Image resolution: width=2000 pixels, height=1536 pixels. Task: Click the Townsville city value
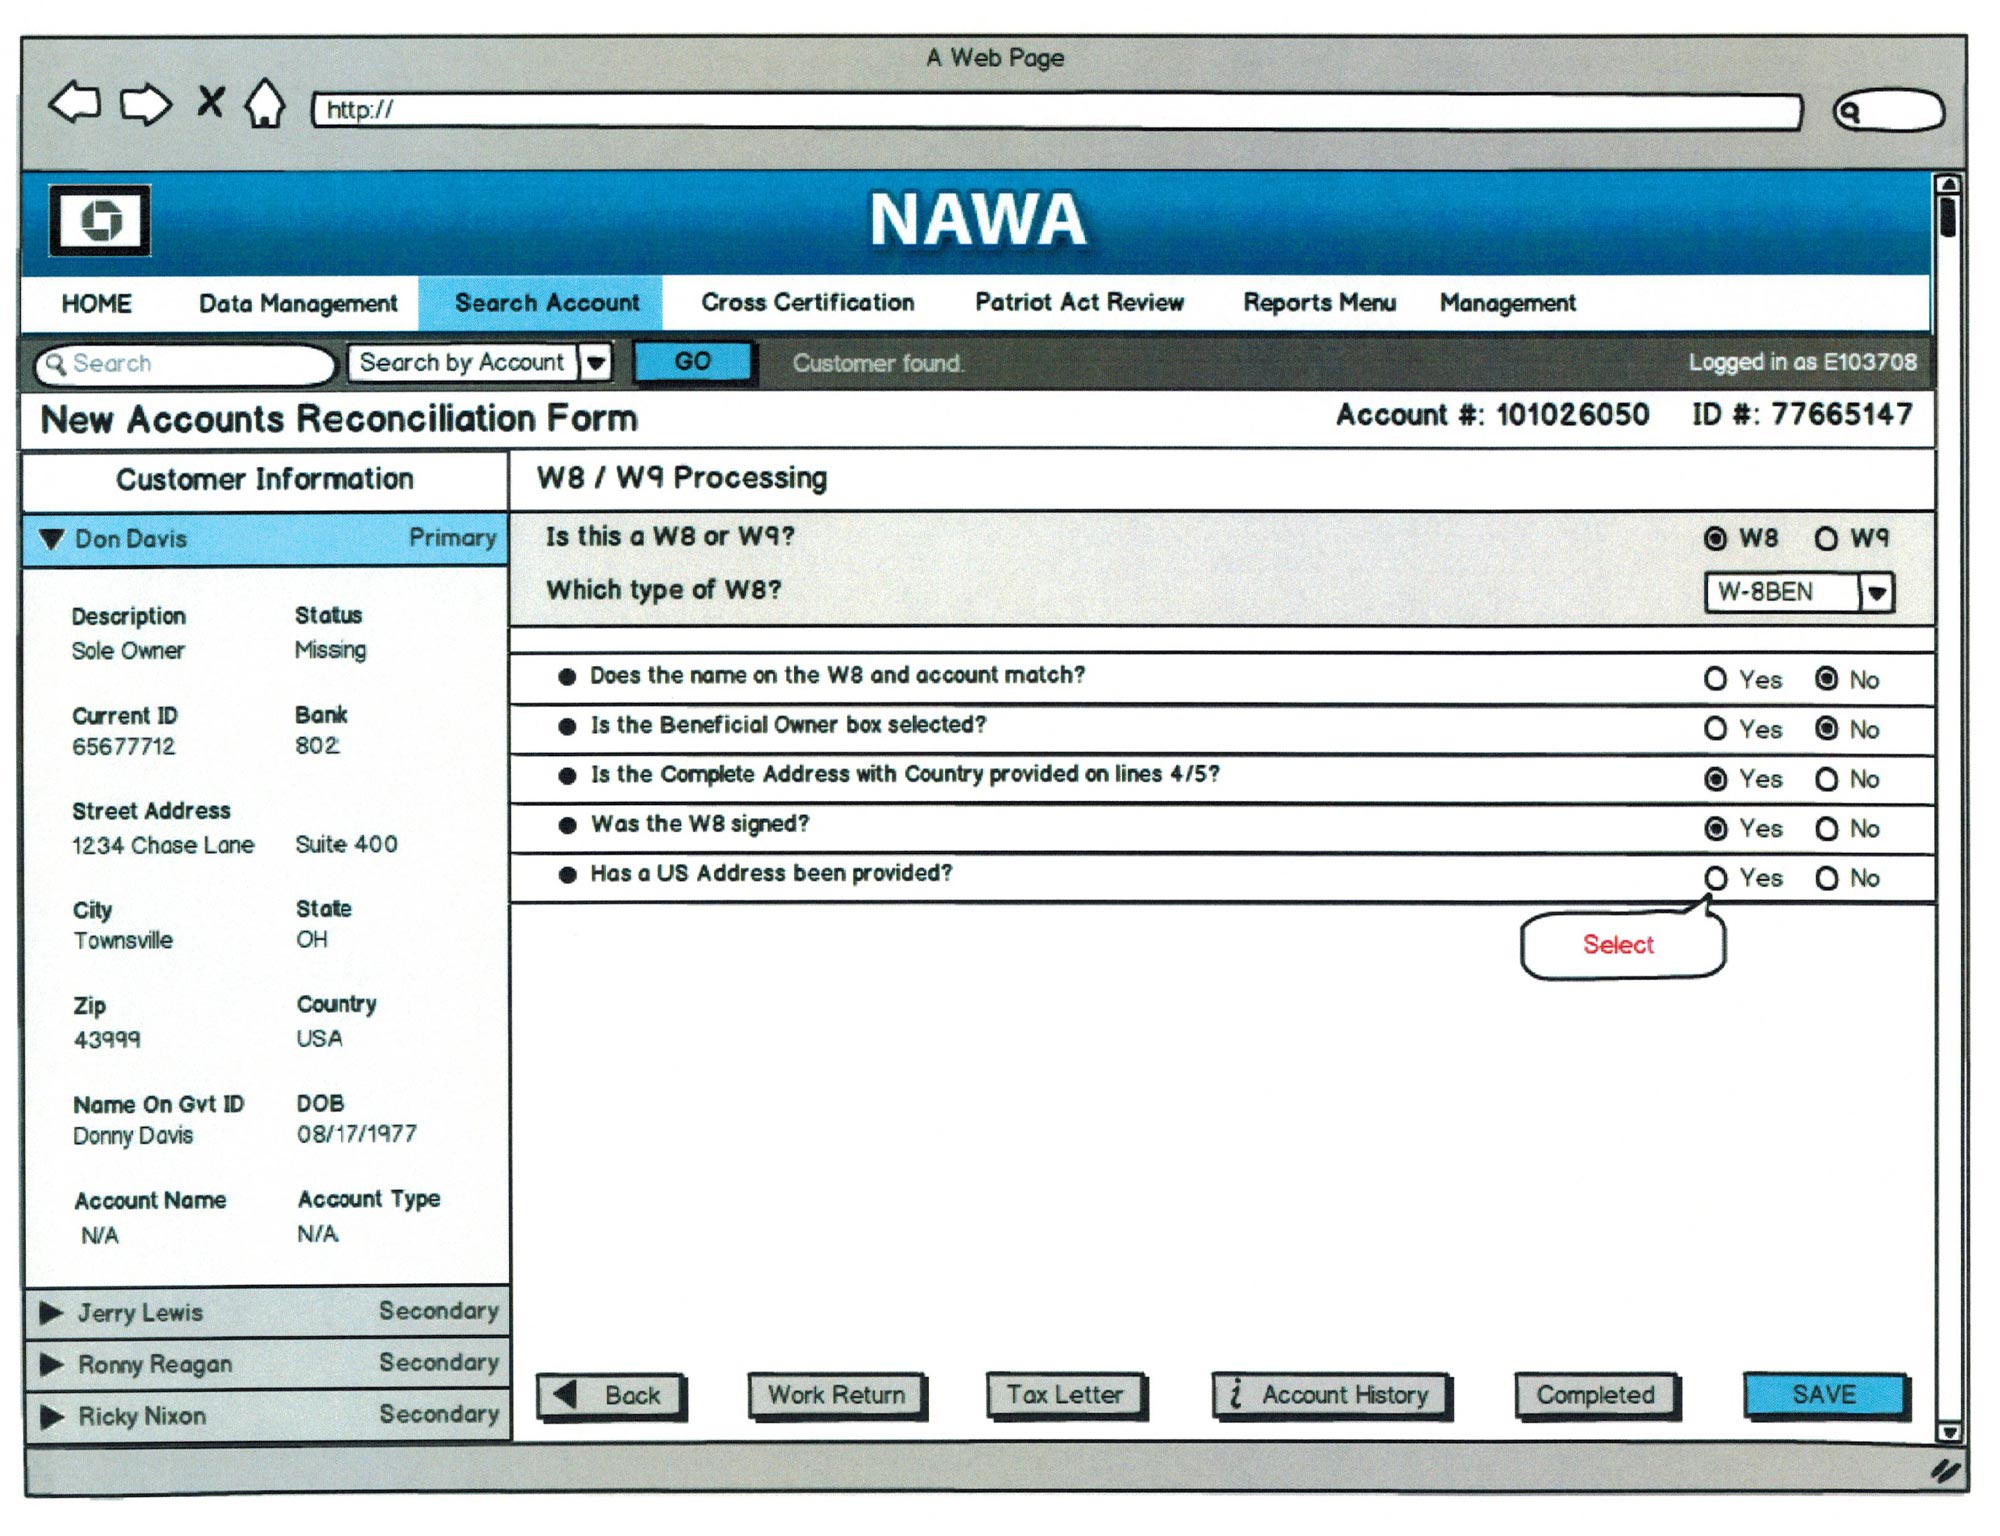123,941
